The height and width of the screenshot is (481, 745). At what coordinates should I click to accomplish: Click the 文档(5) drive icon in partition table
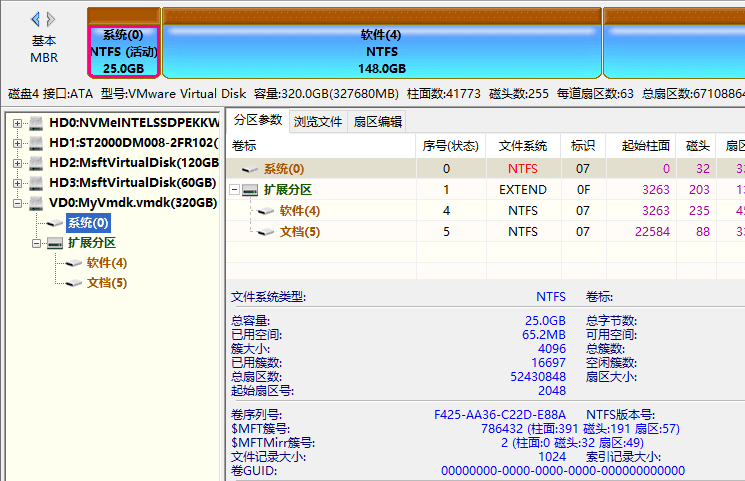coord(266,231)
